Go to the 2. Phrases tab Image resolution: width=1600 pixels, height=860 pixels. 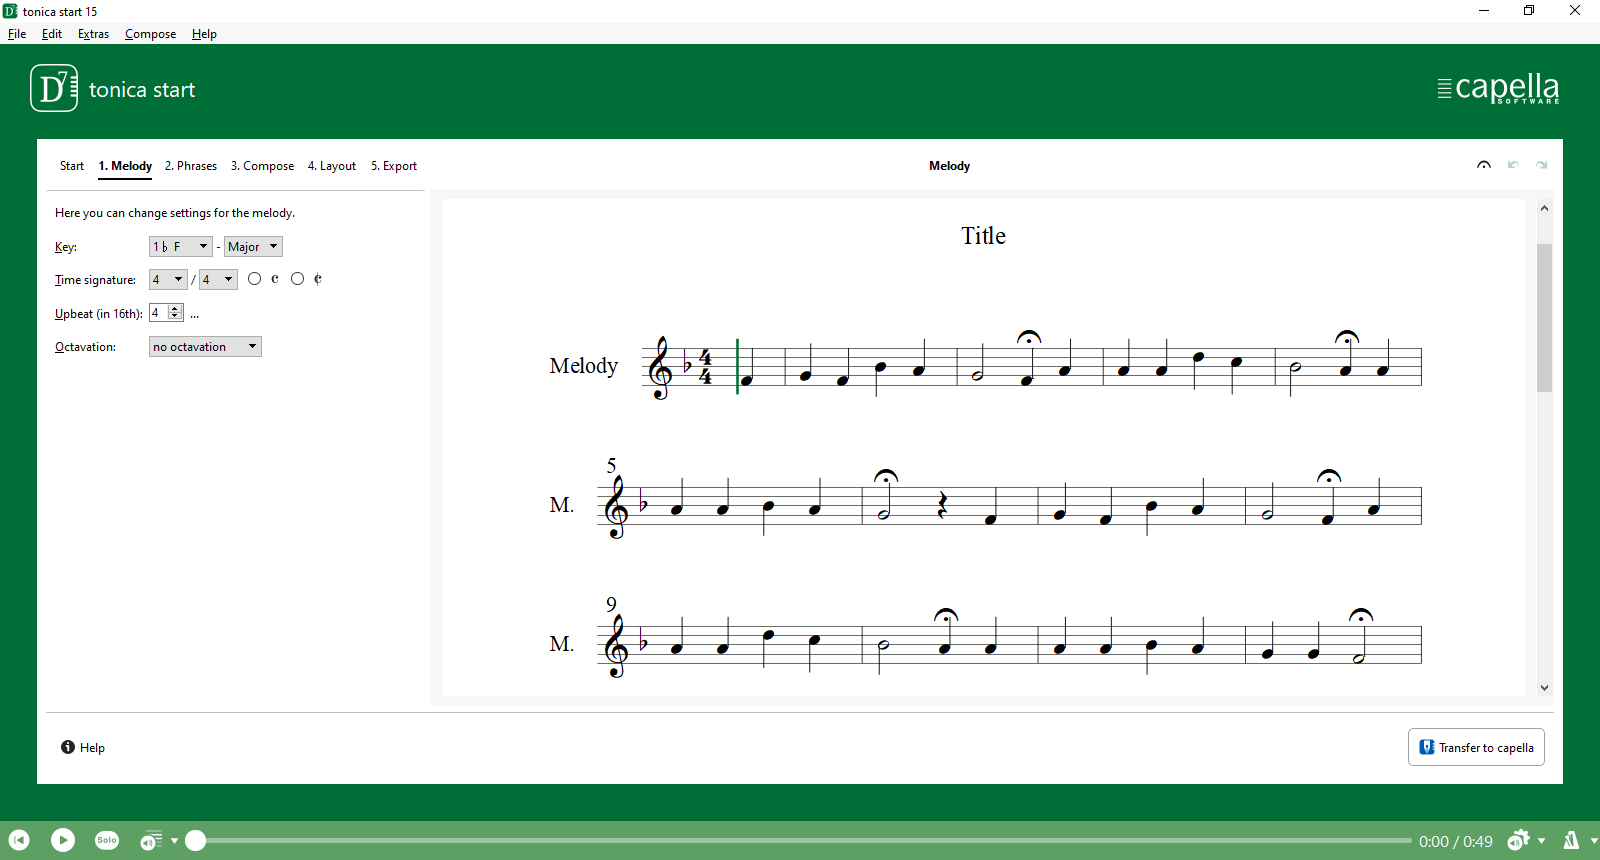[x=191, y=166]
